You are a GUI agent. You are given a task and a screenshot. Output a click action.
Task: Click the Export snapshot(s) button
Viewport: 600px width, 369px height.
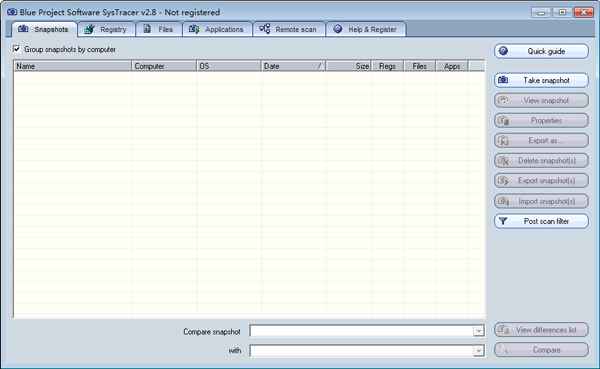pyautogui.click(x=541, y=180)
